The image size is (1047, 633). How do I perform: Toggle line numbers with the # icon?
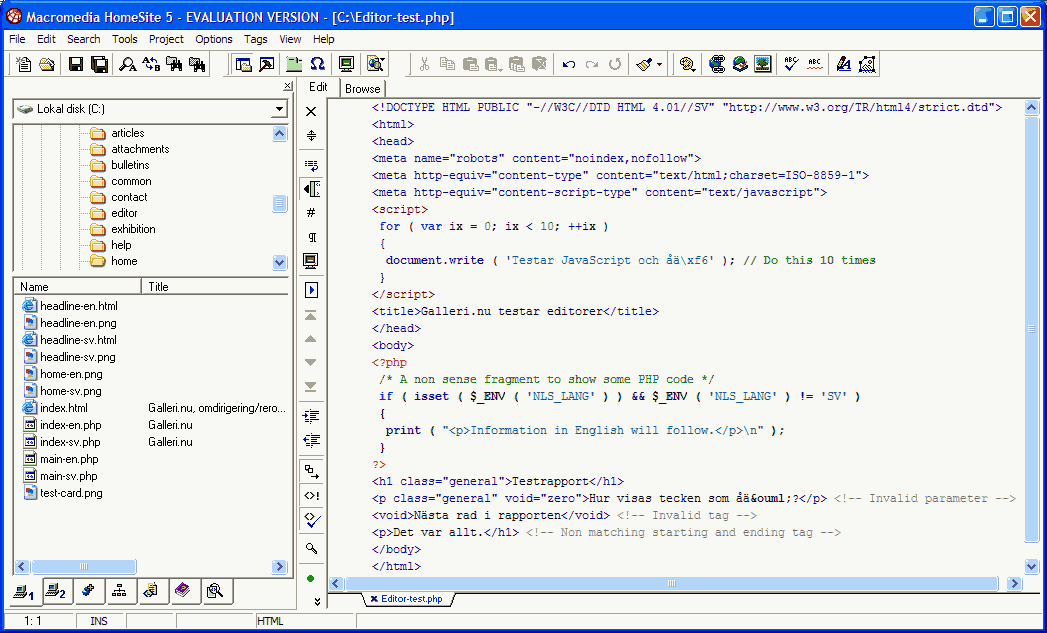tap(311, 213)
